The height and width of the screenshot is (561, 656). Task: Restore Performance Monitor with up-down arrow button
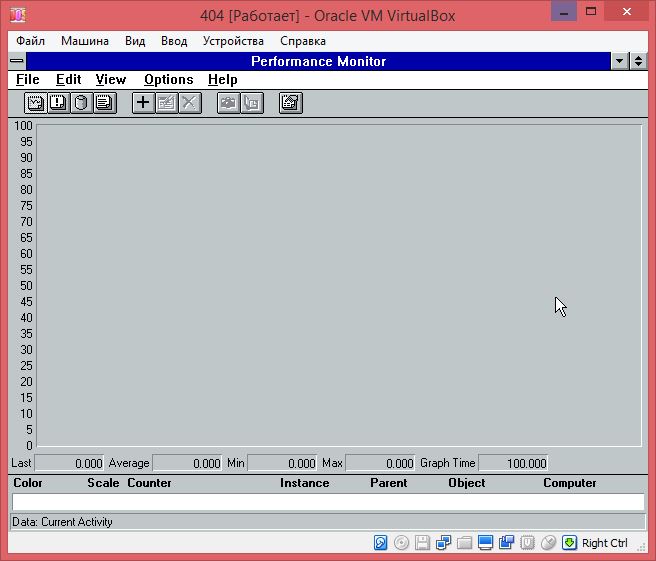pos(638,61)
